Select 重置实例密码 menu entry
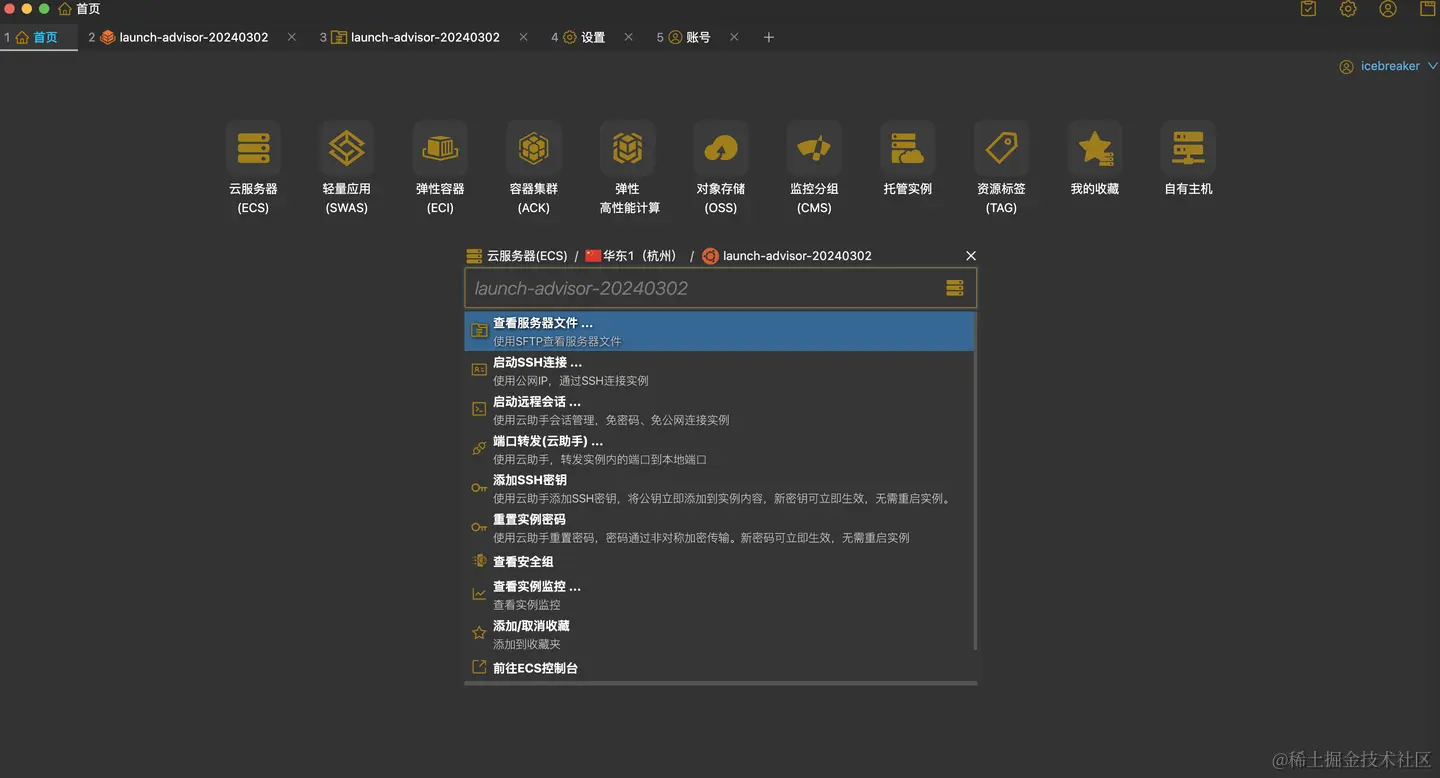This screenshot has width=1440, height=778. (x=719, y=528)
